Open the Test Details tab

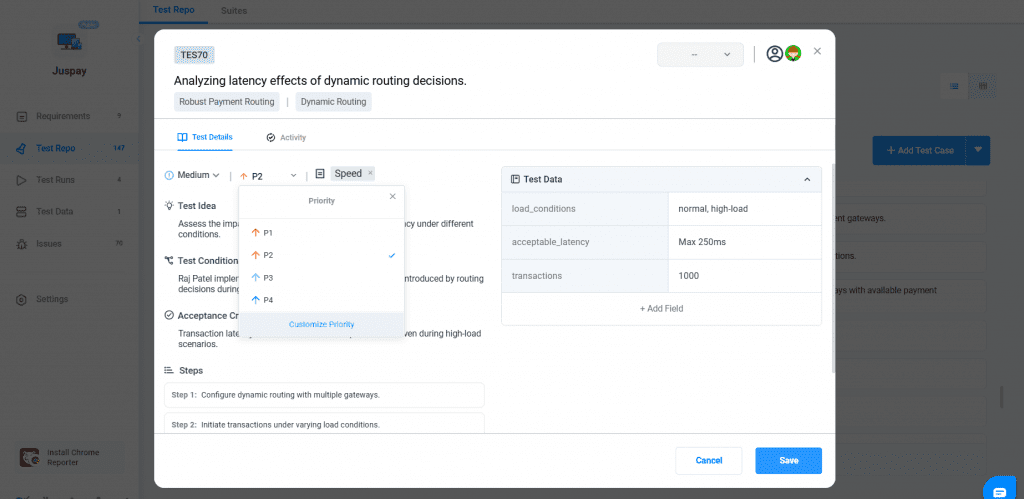[205, 137]
